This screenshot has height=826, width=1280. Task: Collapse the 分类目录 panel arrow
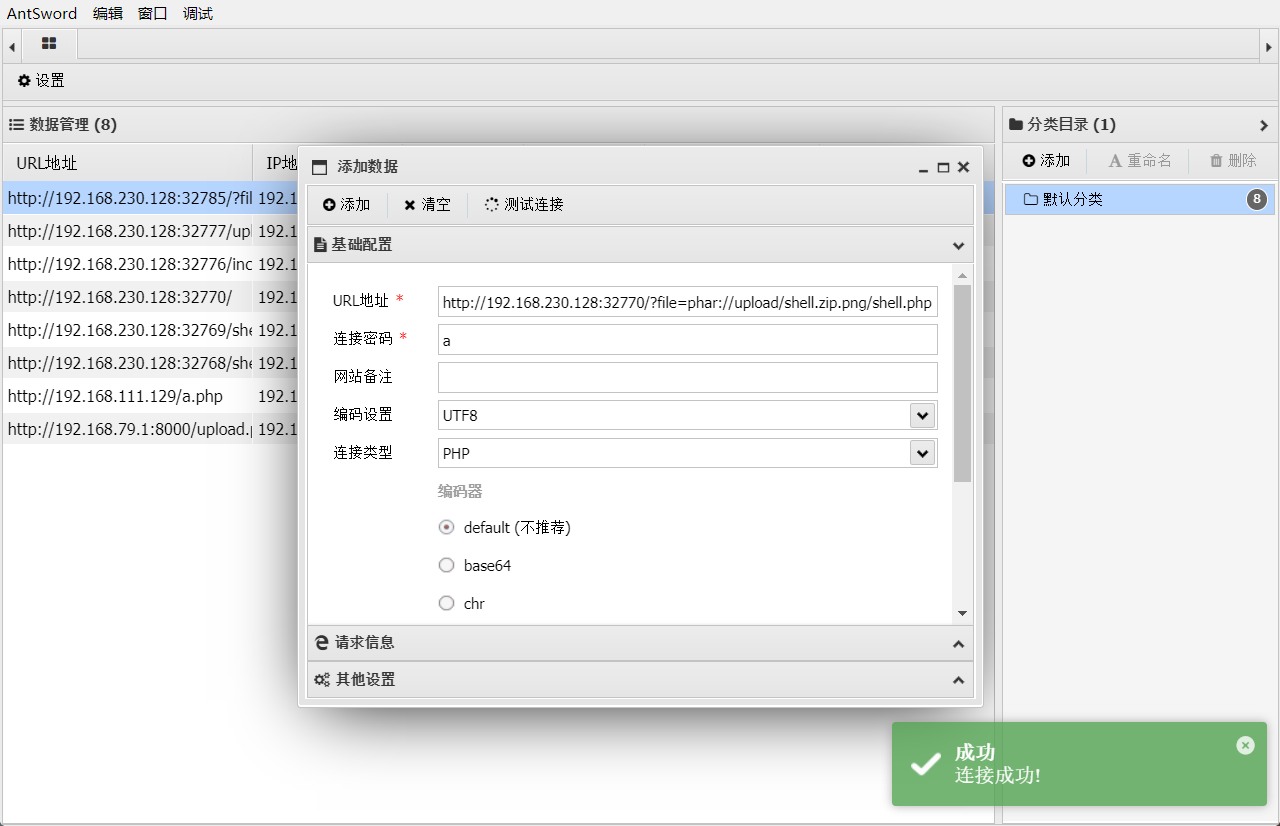[x=1264, y=125]
